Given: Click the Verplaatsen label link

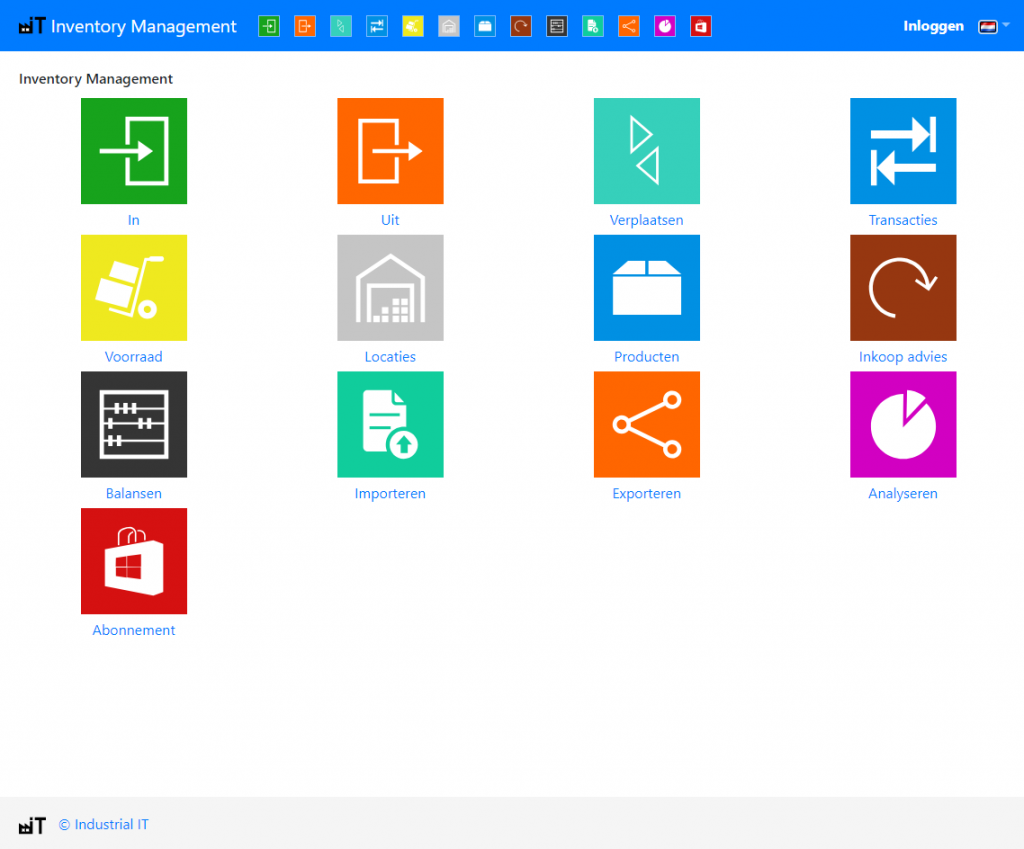Looking at the screenshot, I should point(647,220).
